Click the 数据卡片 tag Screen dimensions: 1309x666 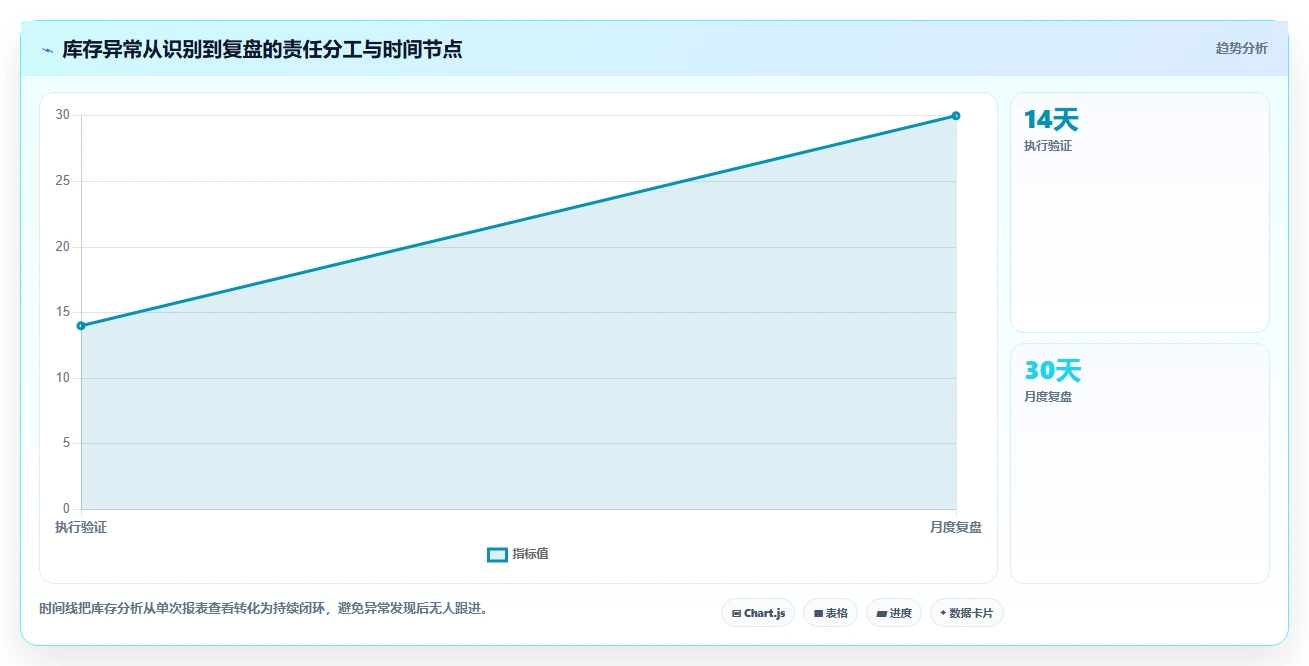tap(966, 613)
